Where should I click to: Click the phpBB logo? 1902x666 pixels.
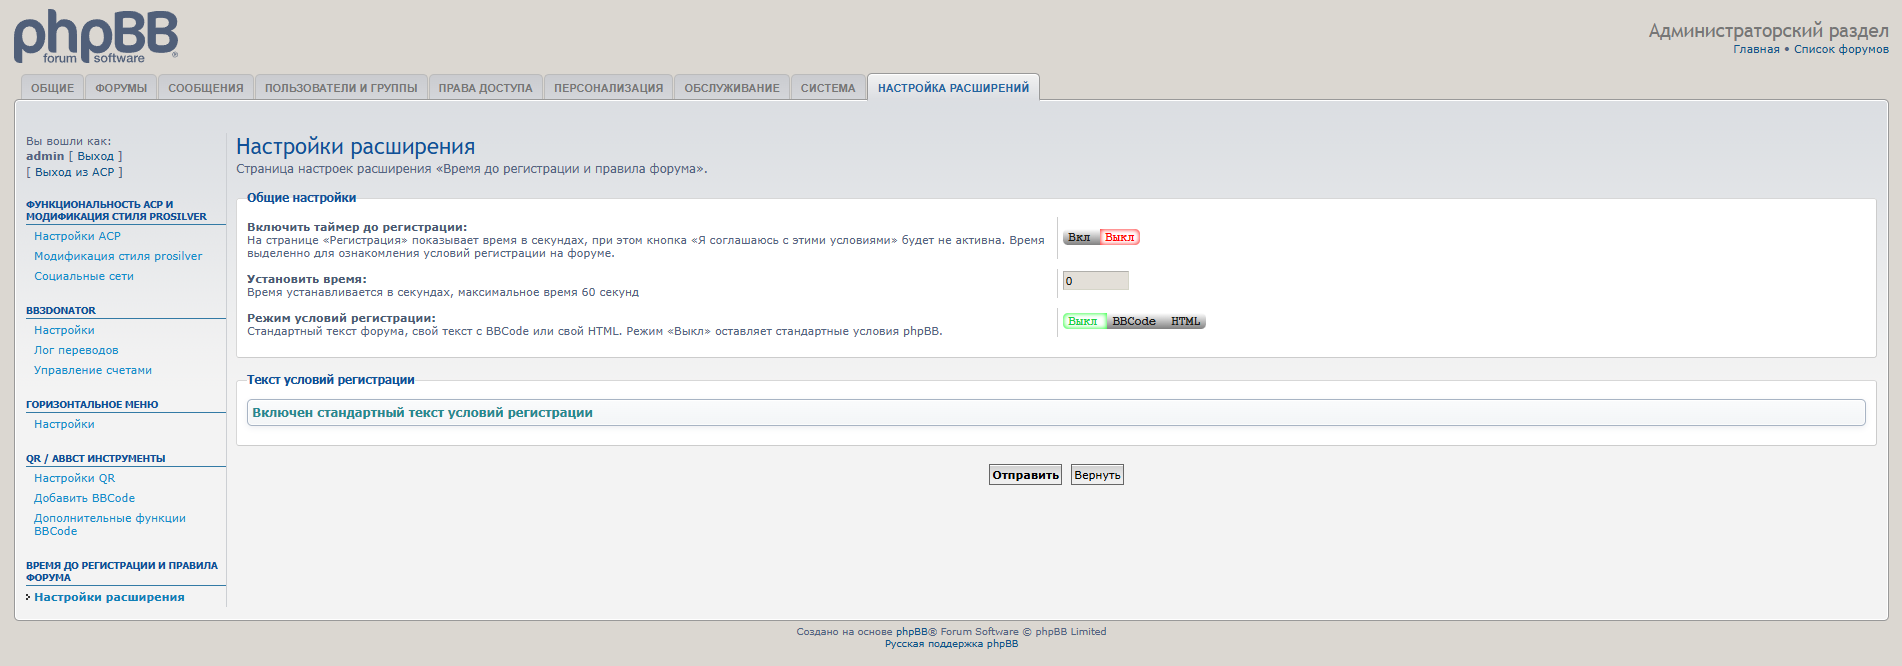[x=96, y=36]
